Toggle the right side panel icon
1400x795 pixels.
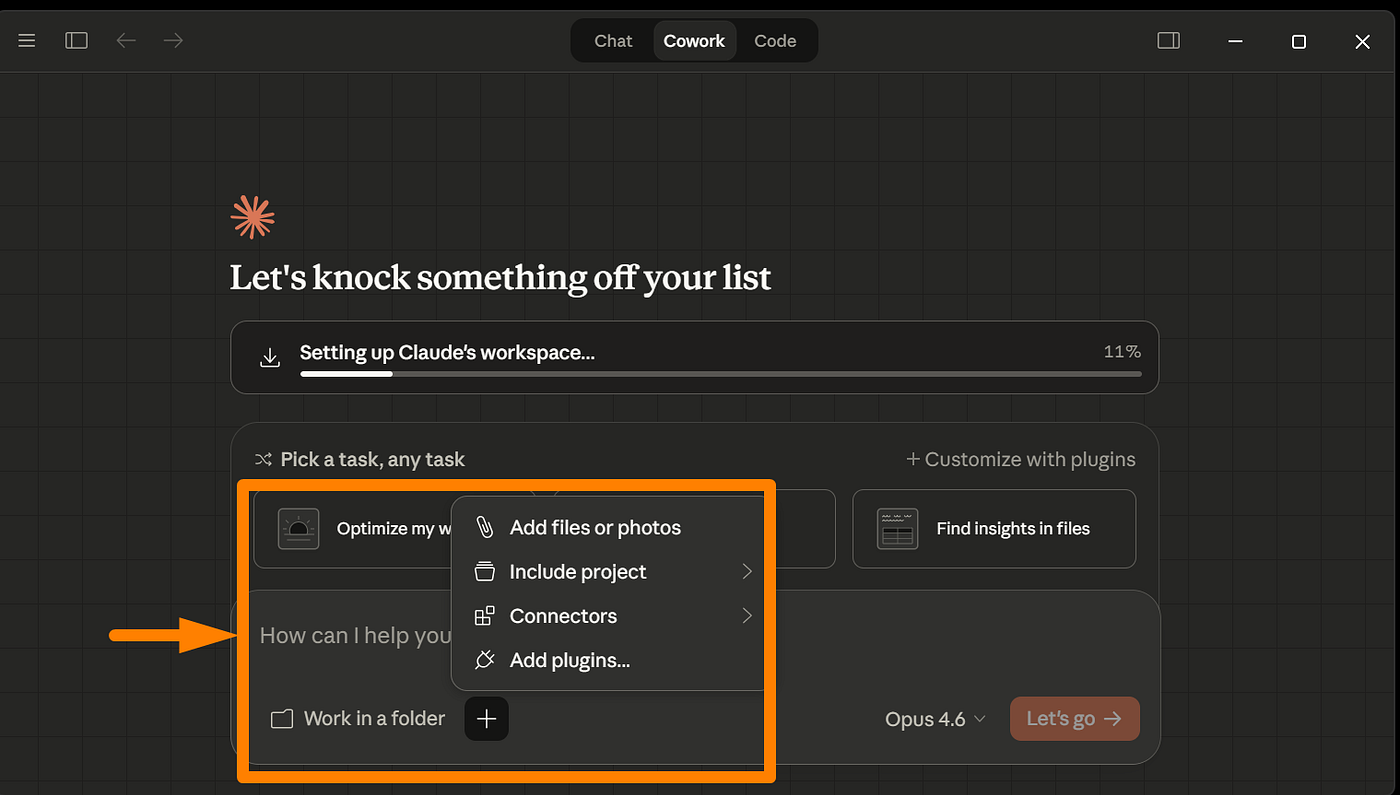point(1168,41)
